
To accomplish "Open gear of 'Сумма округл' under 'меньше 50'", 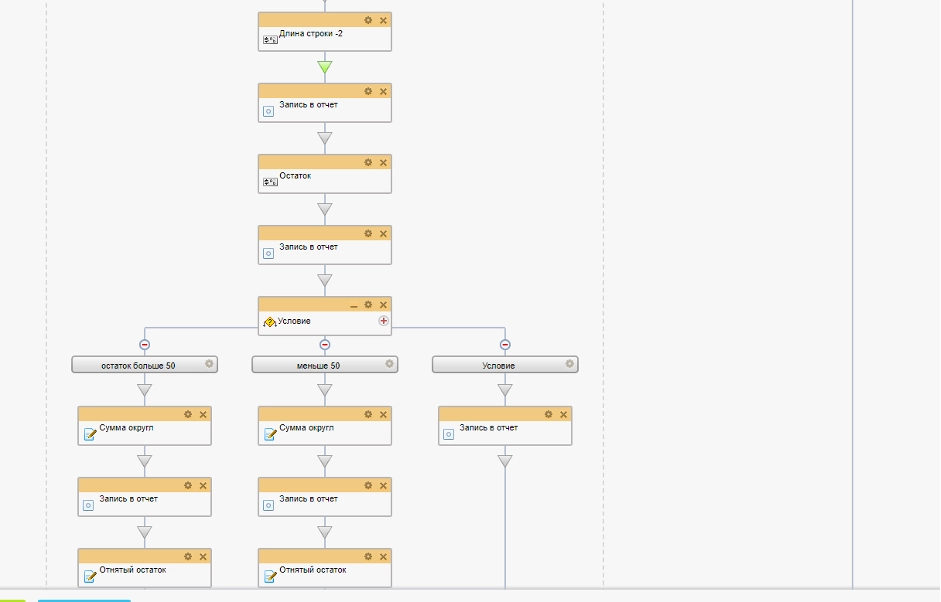I will 368,414.
